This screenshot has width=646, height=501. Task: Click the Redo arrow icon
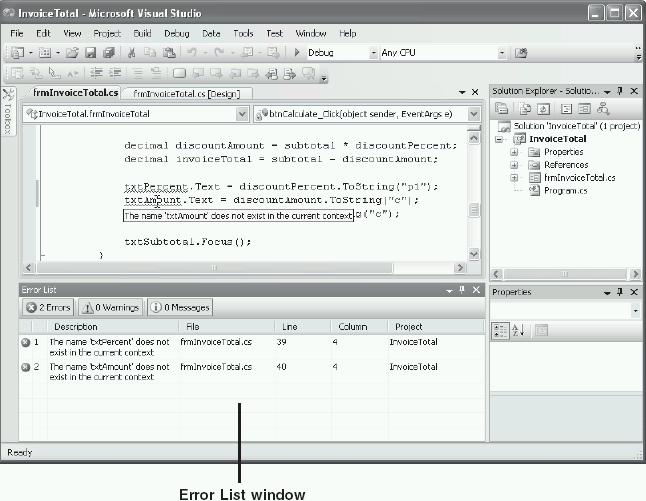(219, 53)
